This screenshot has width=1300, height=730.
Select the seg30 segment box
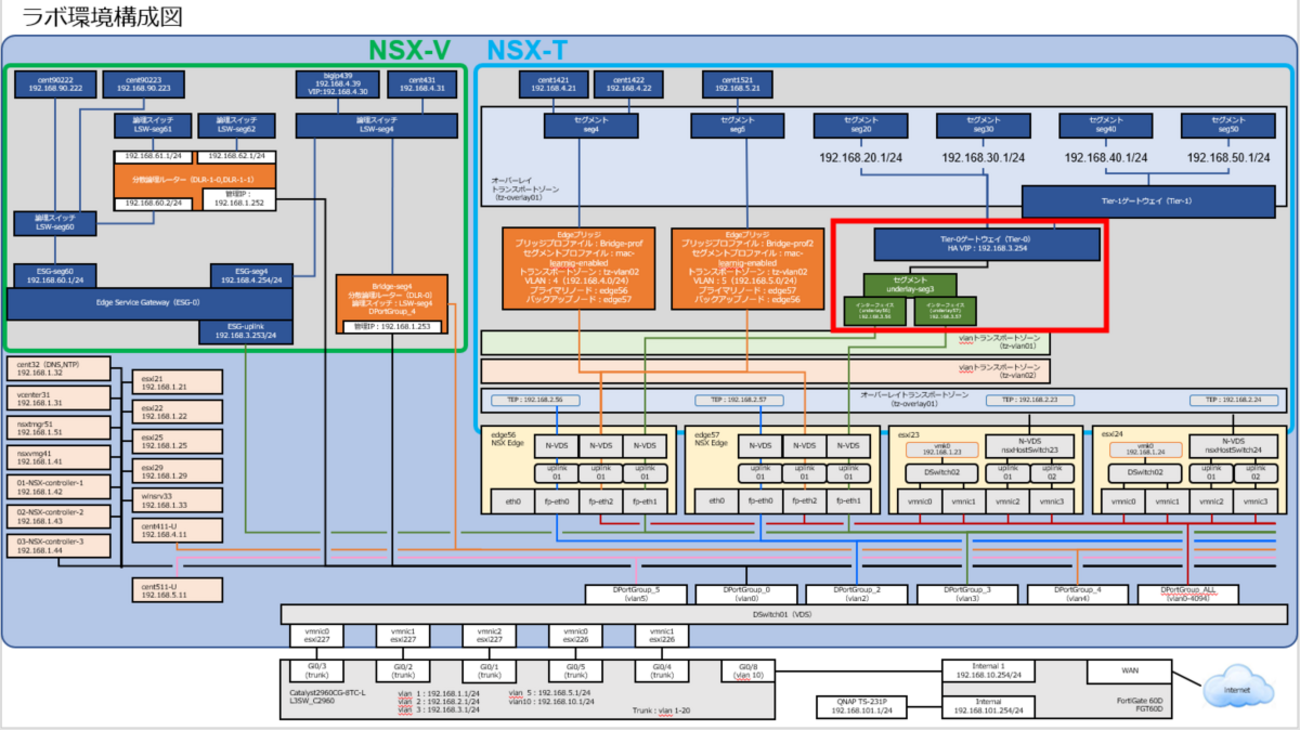[x=983, y=125]
